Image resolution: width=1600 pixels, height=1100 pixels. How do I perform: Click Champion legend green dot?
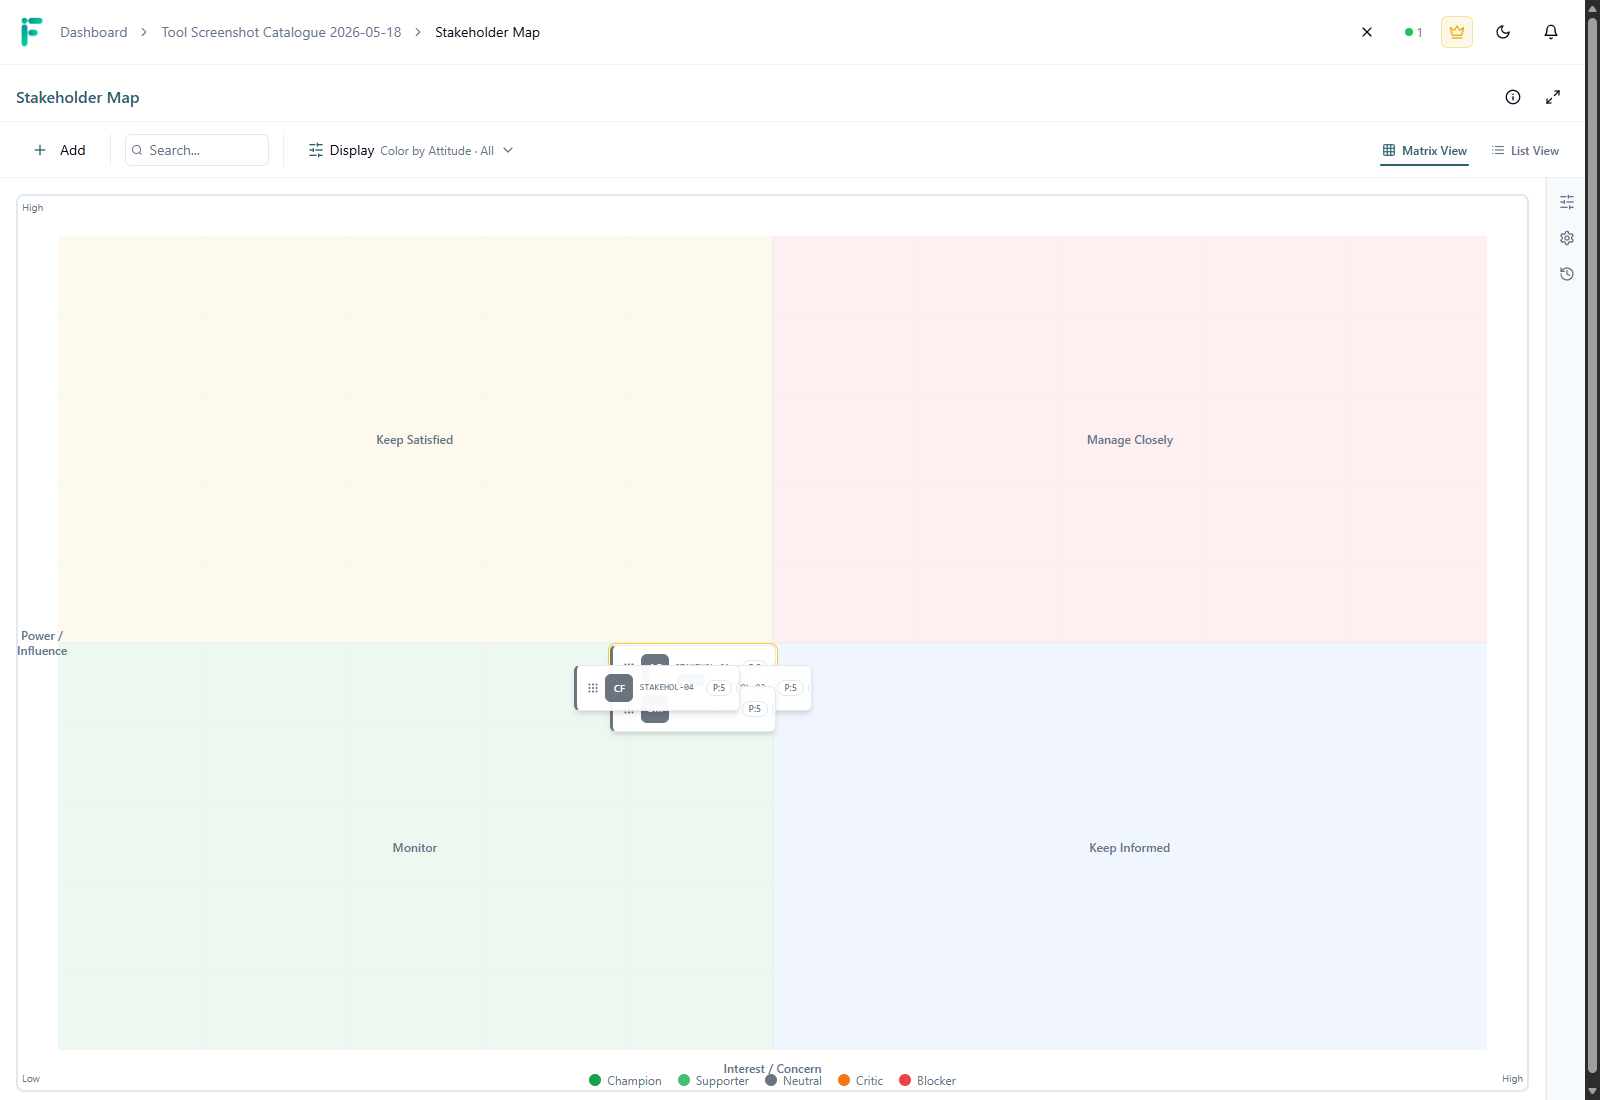(595, 1080)
